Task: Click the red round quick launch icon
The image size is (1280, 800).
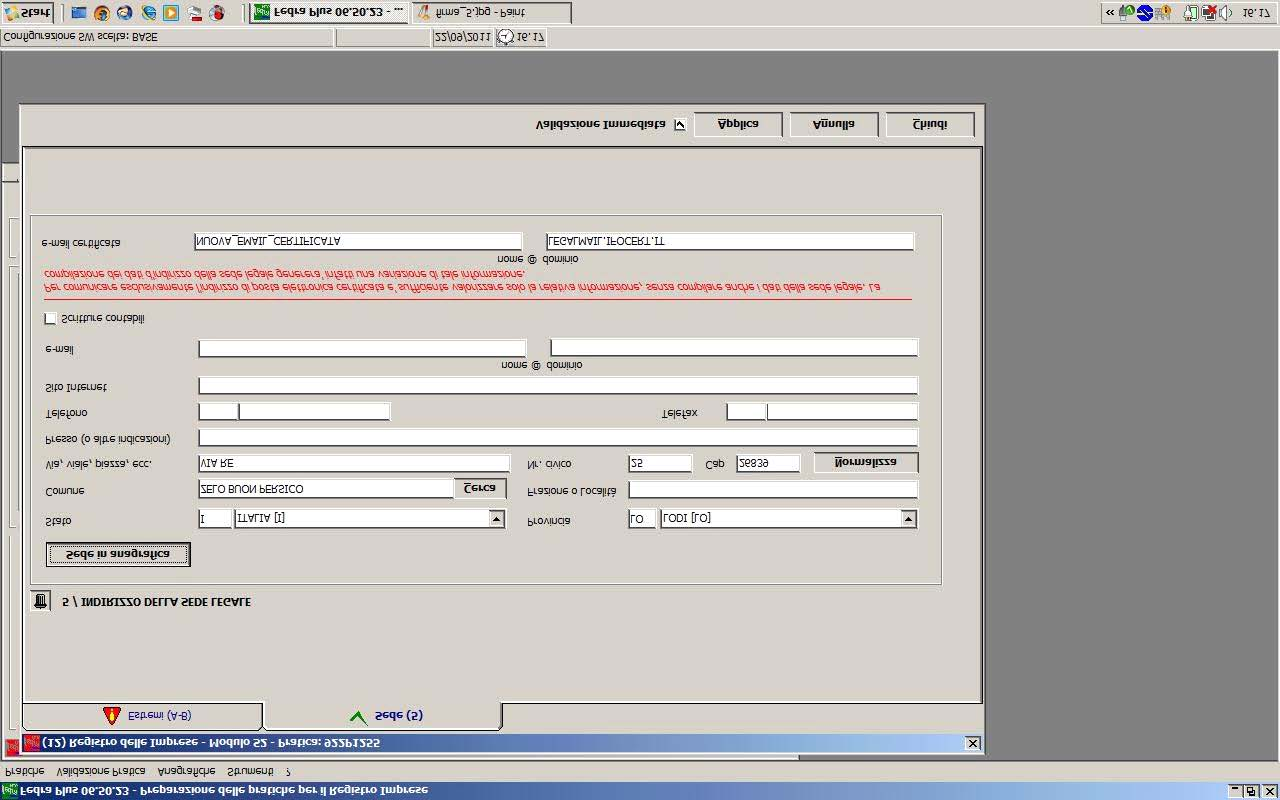Action: pyautogui.click(x=217, y=13)
